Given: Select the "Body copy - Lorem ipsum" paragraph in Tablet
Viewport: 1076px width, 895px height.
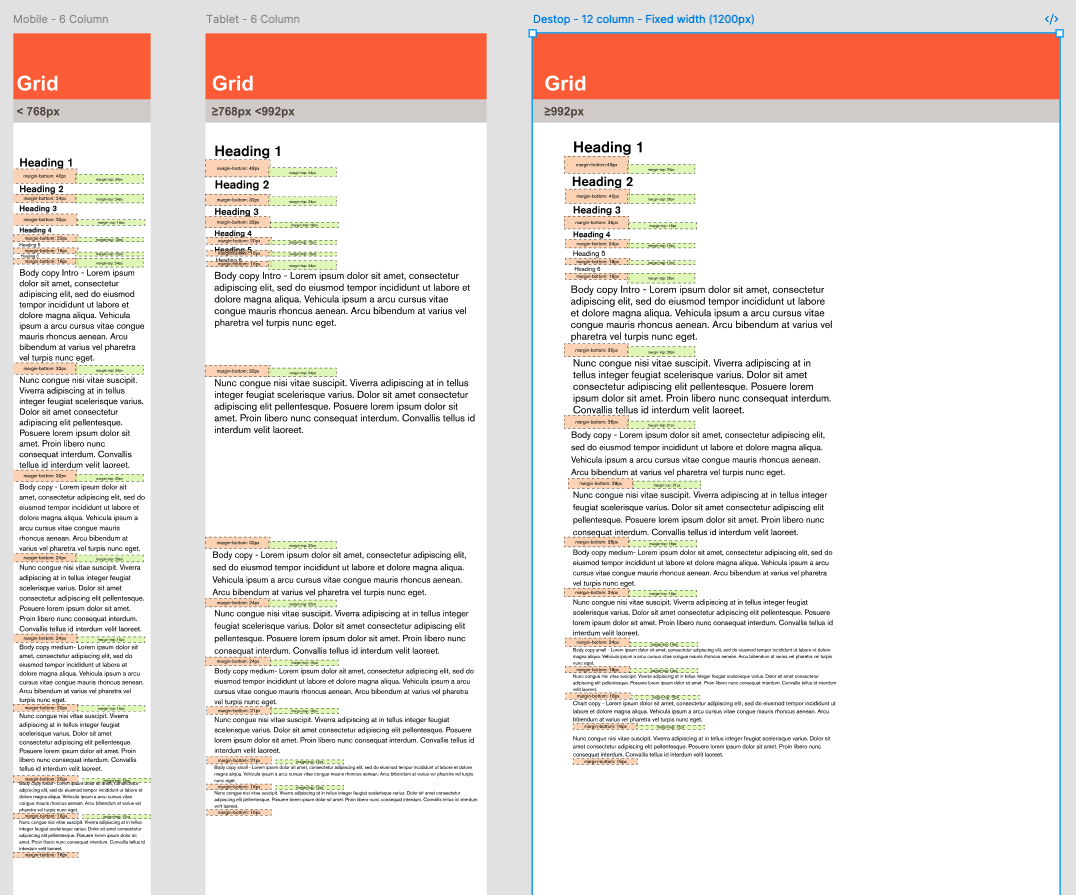Looking at the screenshot, I should click(340, 574).
